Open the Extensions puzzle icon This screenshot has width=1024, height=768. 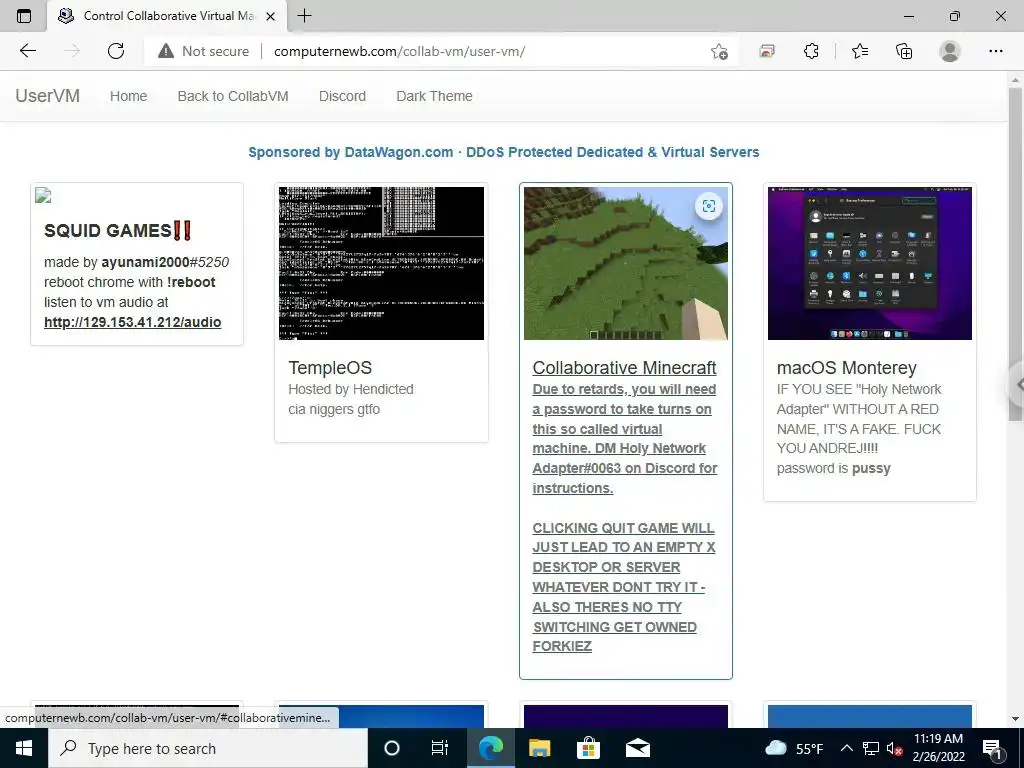click(x=811, y=51)
